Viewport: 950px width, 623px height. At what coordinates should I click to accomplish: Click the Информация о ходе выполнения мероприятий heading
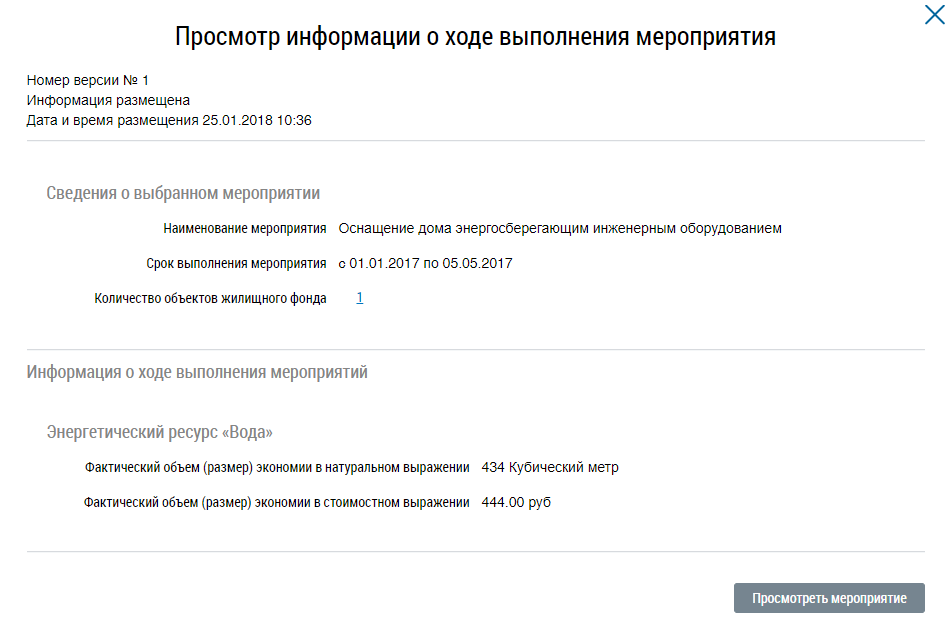pyautogui.click(x=197, y=372)
